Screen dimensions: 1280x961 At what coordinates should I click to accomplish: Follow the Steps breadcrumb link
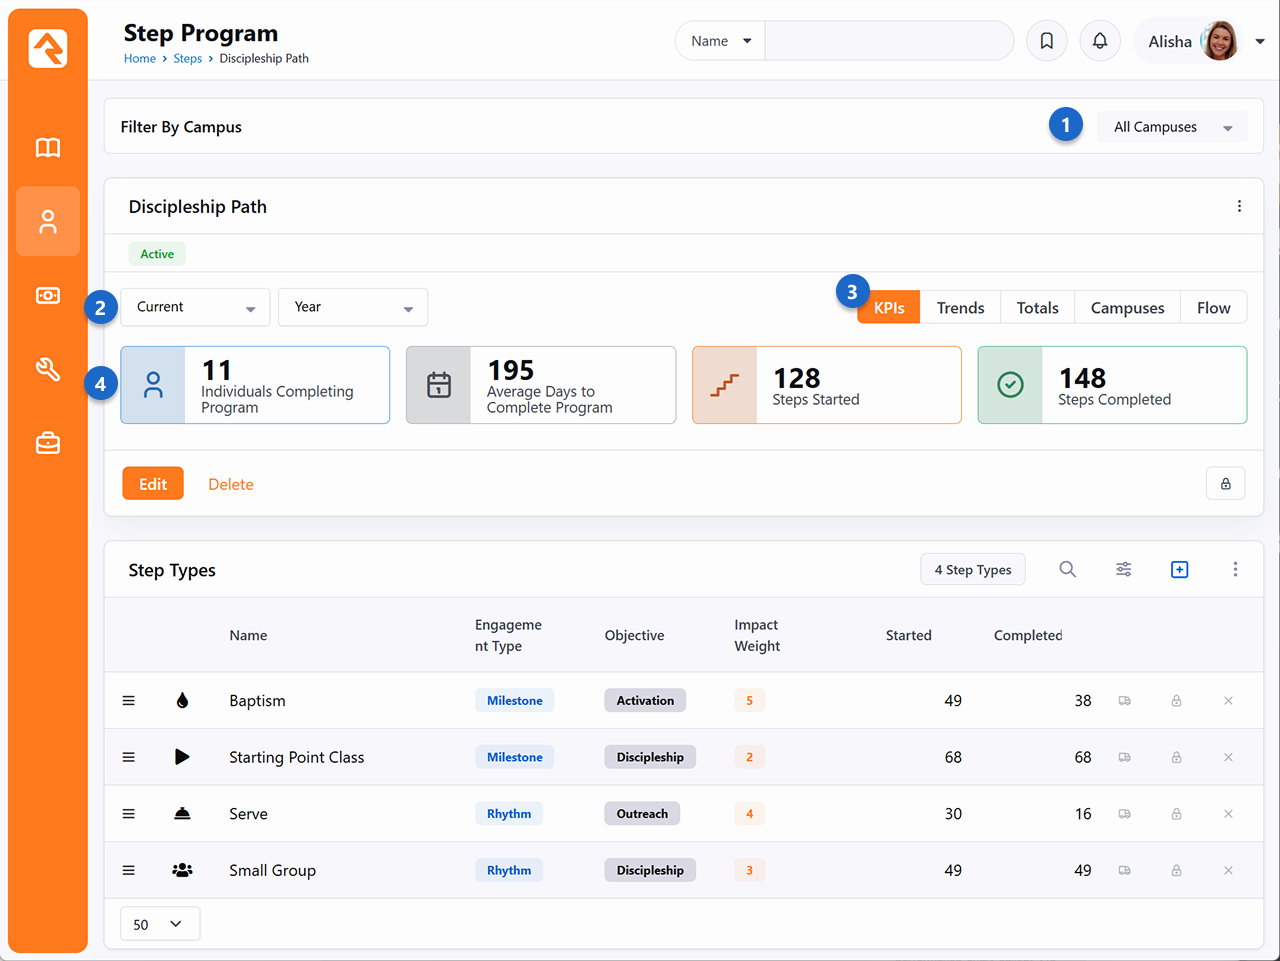coord(187,59)
